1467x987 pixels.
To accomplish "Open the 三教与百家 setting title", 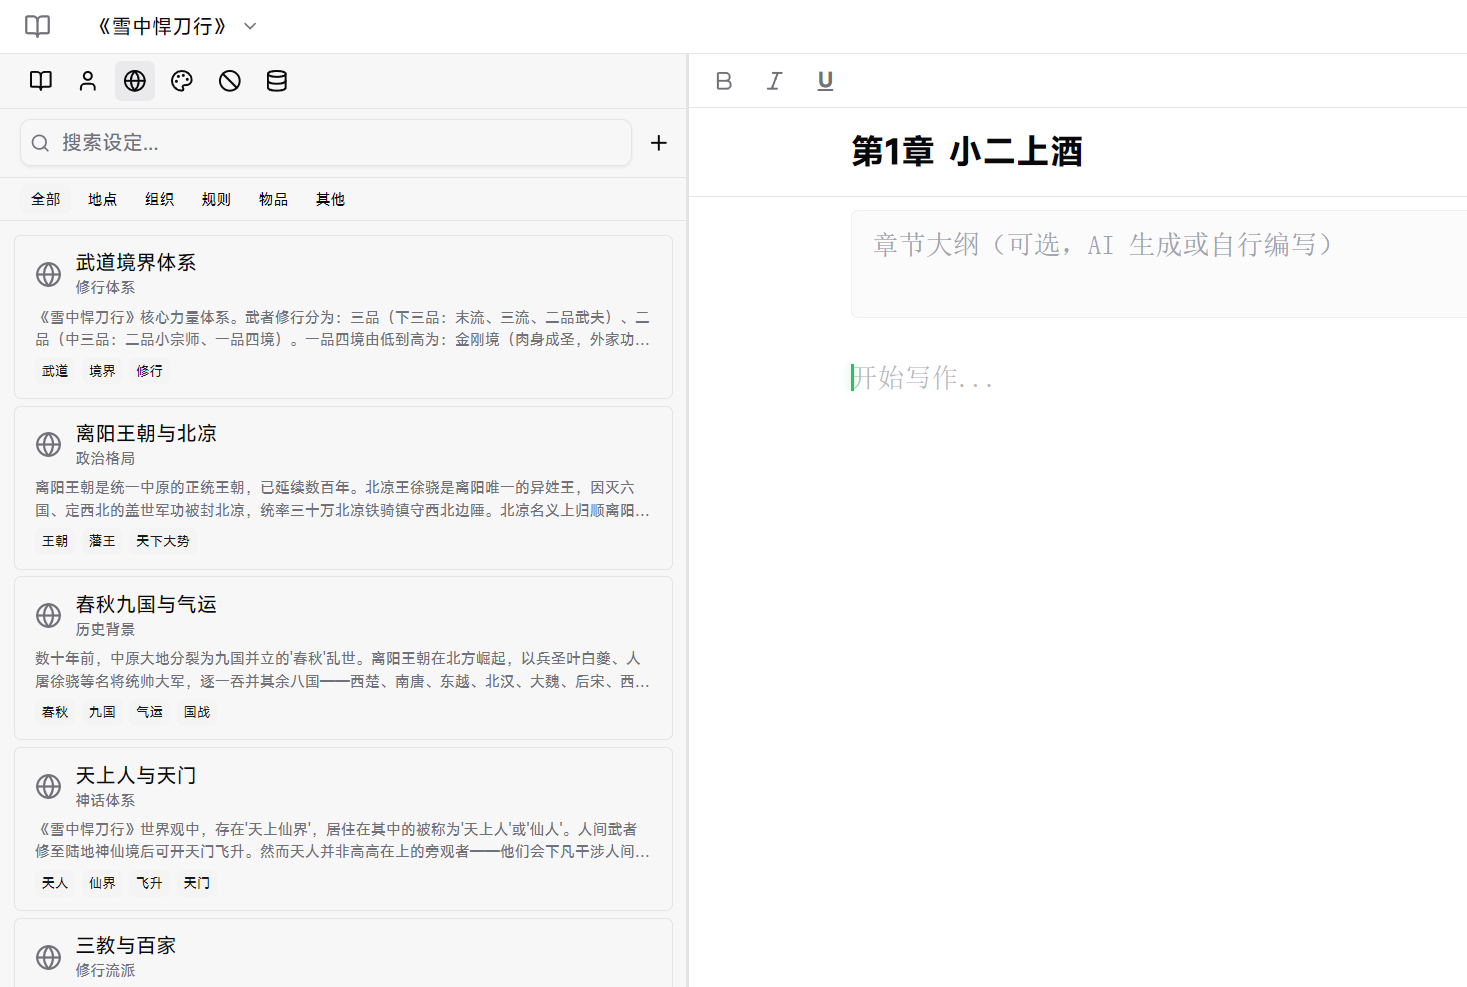I will coord(126,945).
